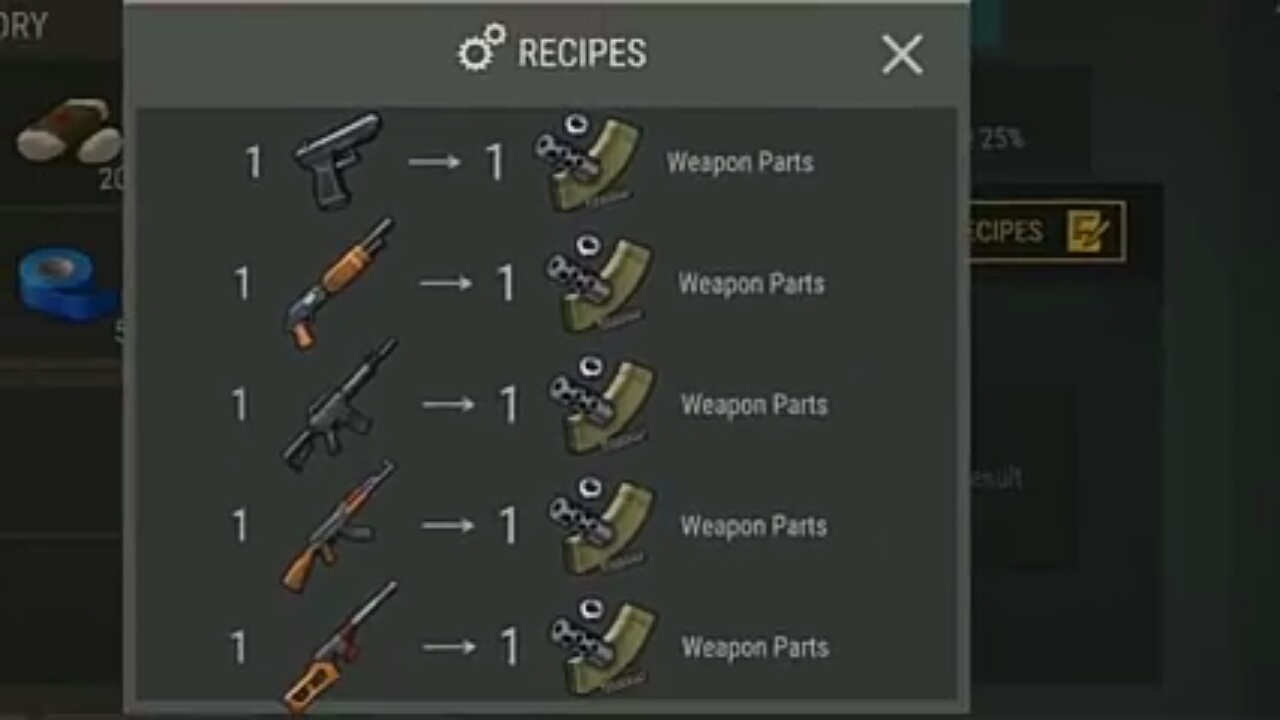Viewport: 1280px width, 720px height.
Task: Click the black assault rifle icon
Action: pyautogui.click(x=340, y=405)
